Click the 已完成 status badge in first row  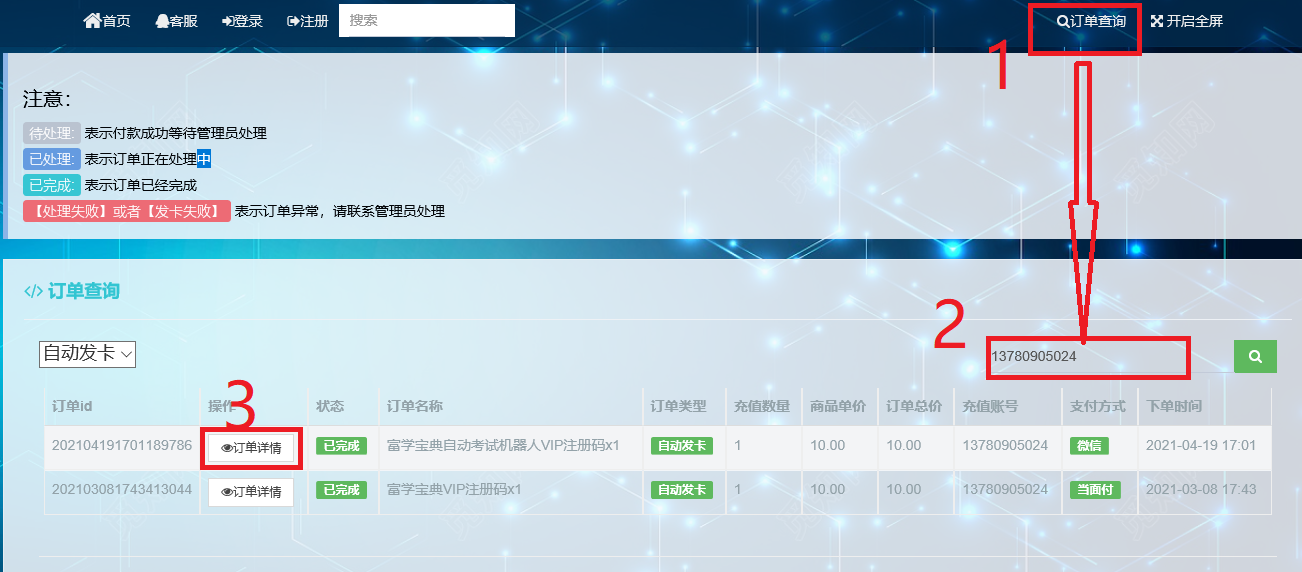pyautogui.click(x=341, y=446)
